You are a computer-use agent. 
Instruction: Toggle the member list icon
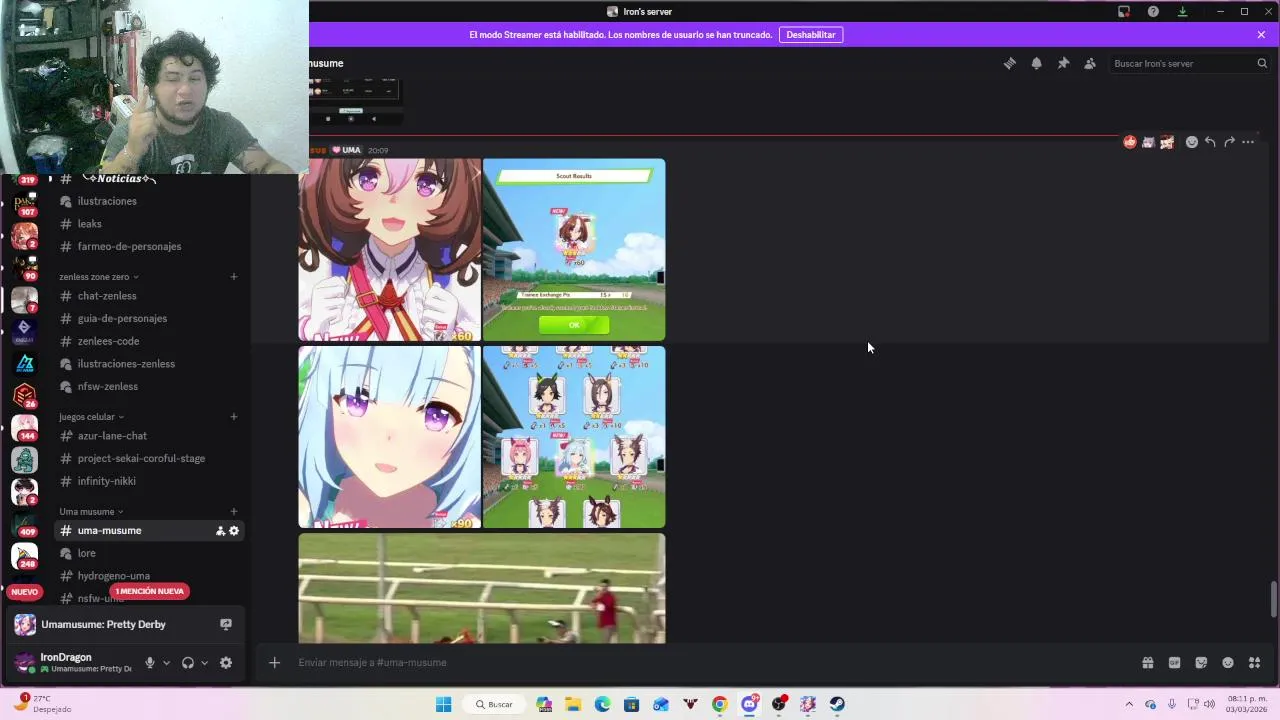point(1090,63)
